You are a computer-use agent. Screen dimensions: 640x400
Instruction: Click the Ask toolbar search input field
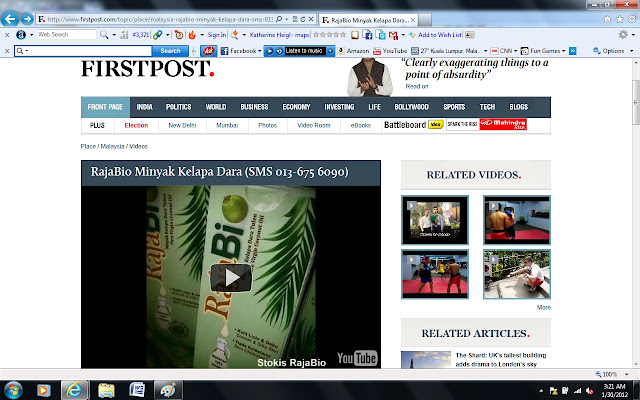point(83,51)
